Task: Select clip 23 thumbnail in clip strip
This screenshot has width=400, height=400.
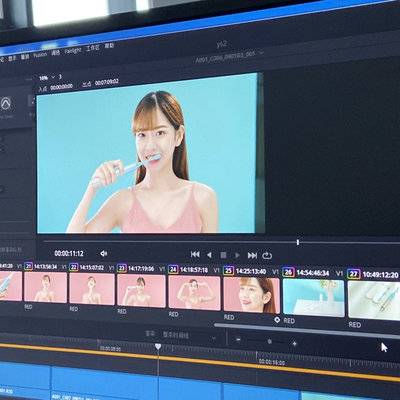Action: (141, 290)
